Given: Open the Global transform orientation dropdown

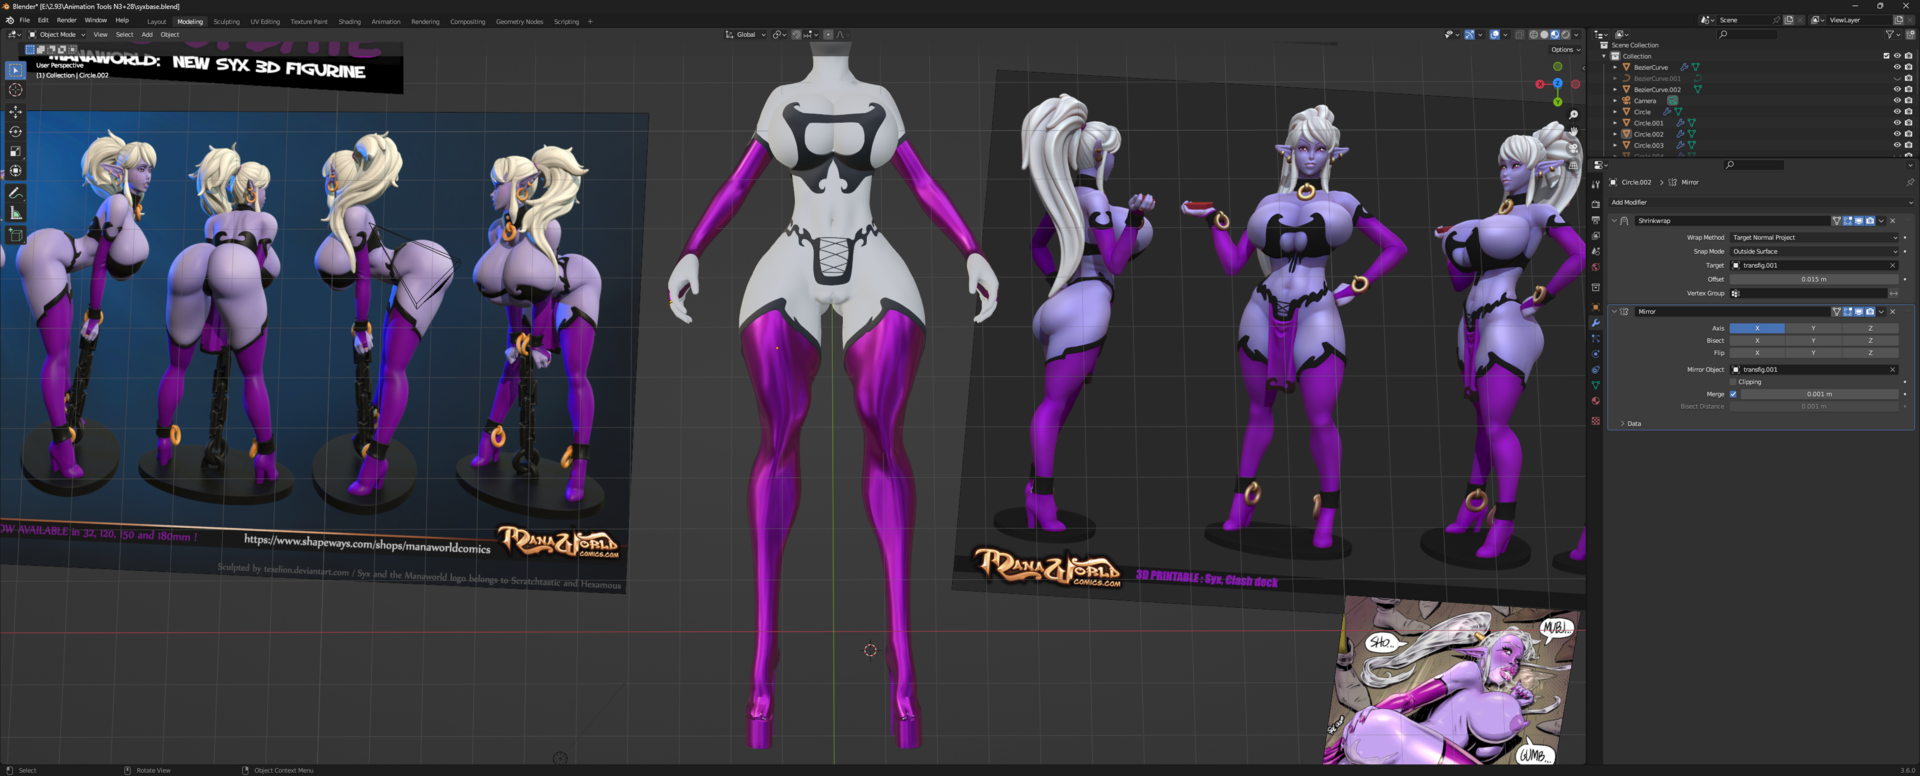Looking at the screenshot, I should [x=745, y=35].
